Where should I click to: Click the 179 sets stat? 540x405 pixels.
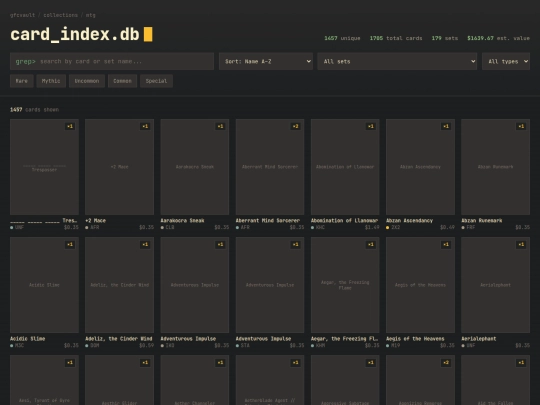445,38
